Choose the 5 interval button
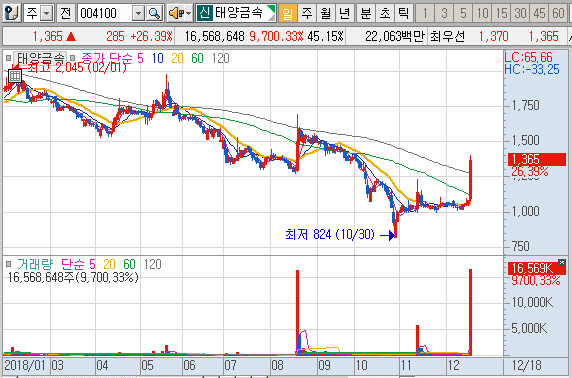 (x=463, y=14)
